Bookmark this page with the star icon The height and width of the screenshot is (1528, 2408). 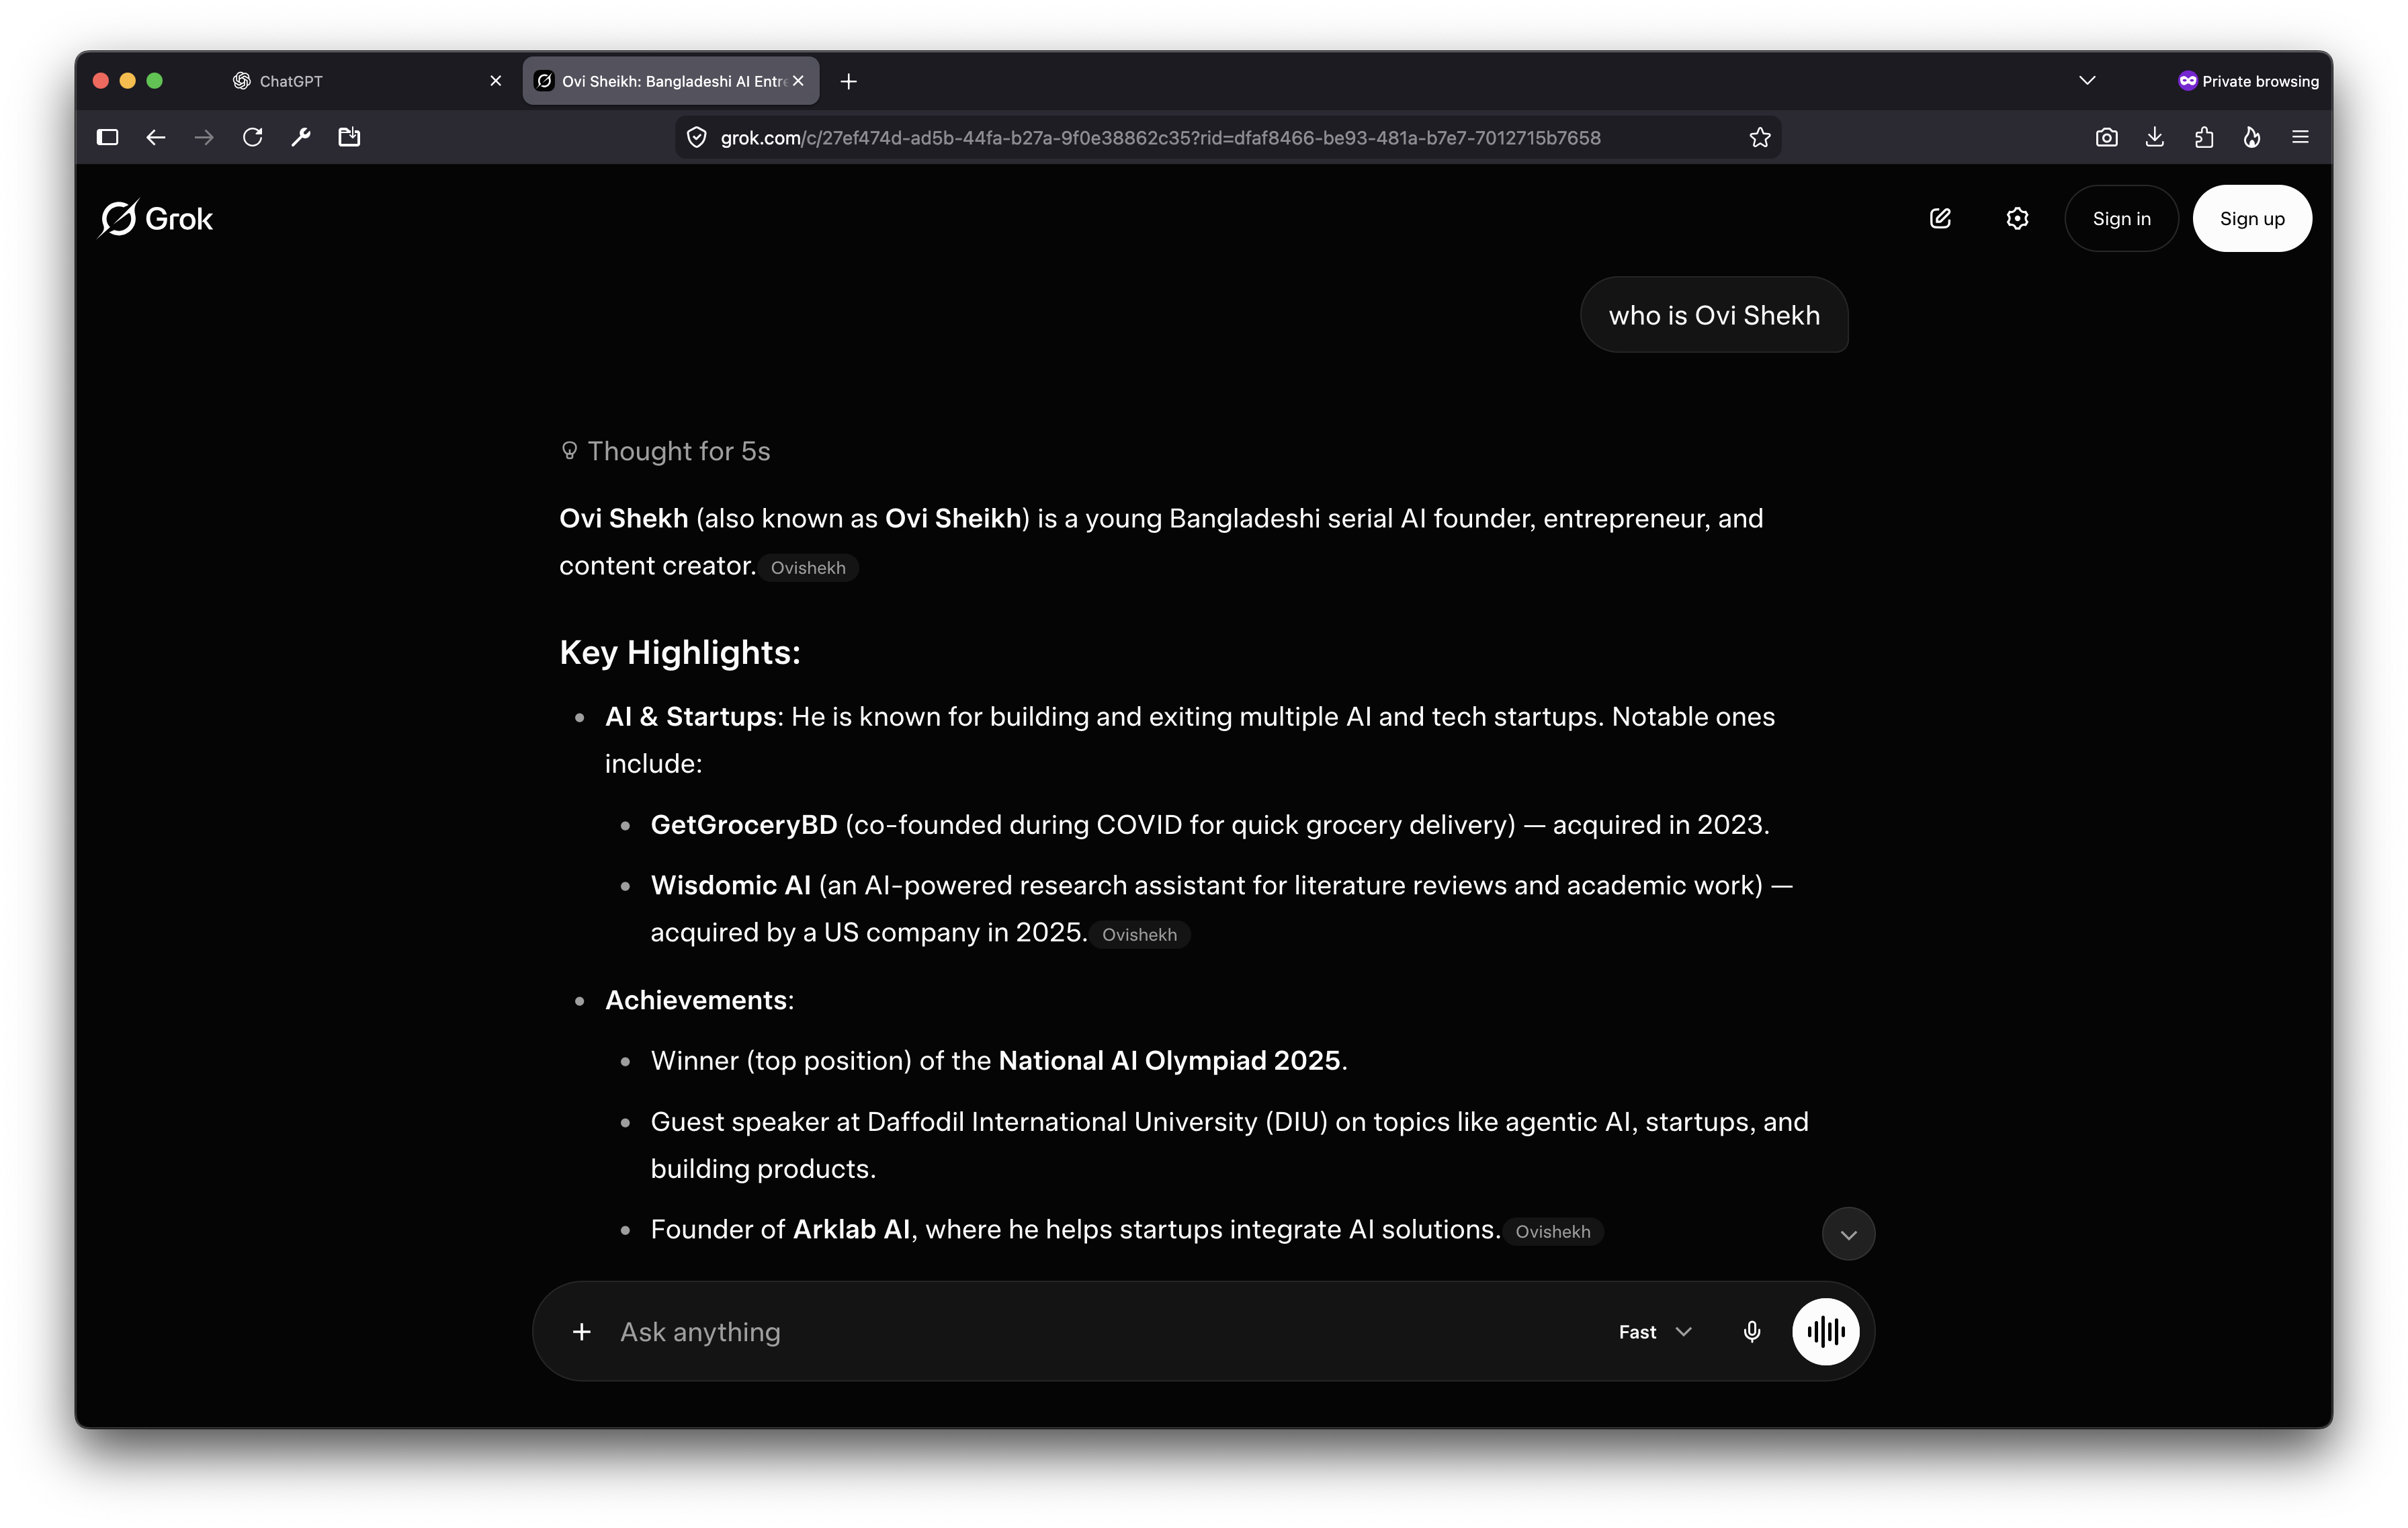[1760, 137]
